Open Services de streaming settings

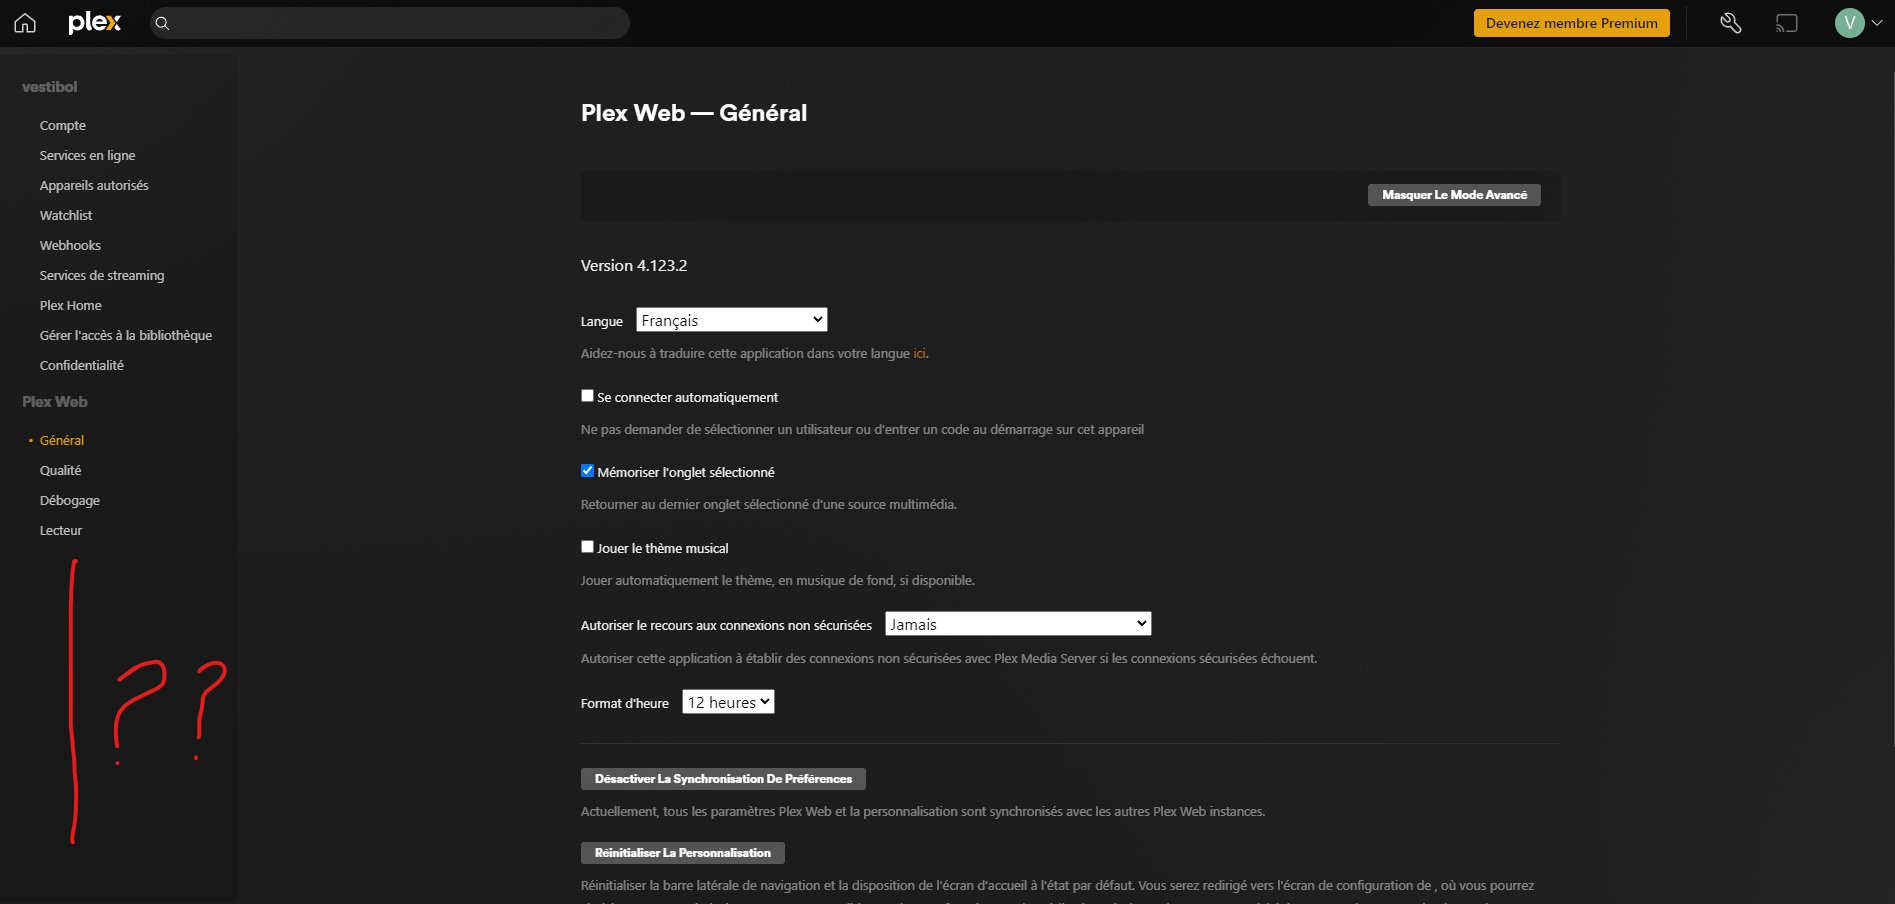pos(102,275)
